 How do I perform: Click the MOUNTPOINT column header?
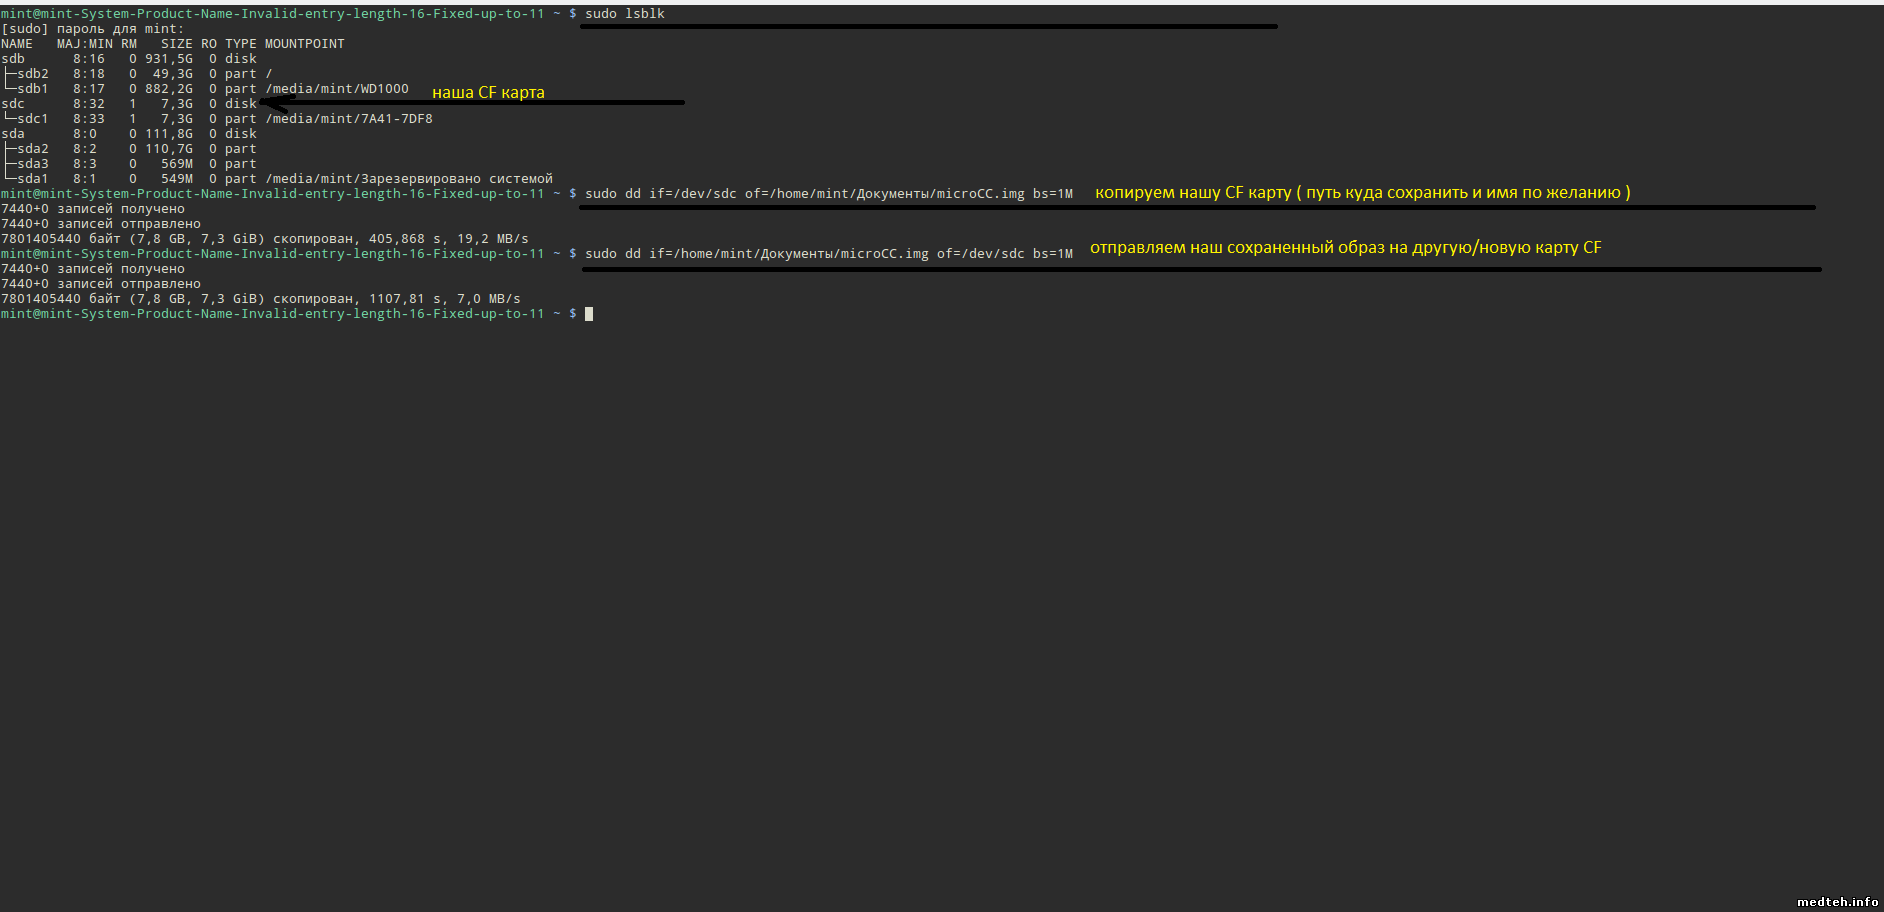point(304,44)
